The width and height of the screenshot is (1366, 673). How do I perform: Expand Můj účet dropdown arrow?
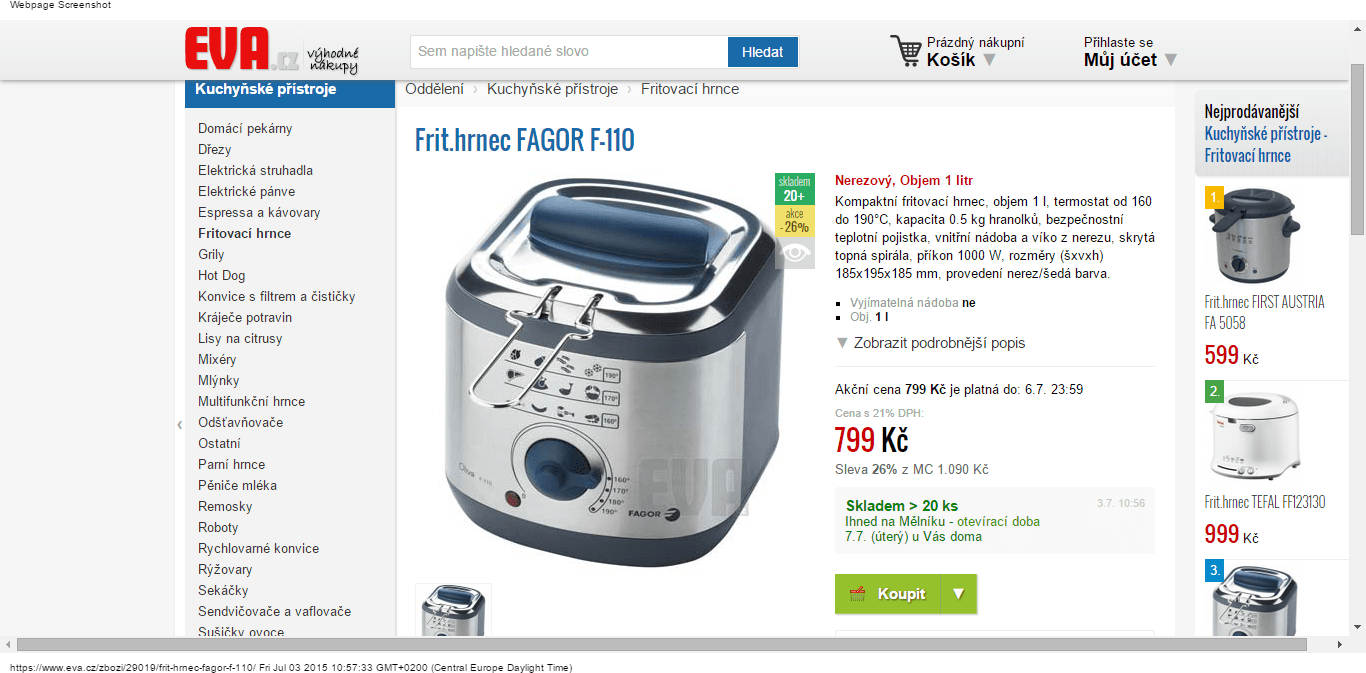point(1171,60)
